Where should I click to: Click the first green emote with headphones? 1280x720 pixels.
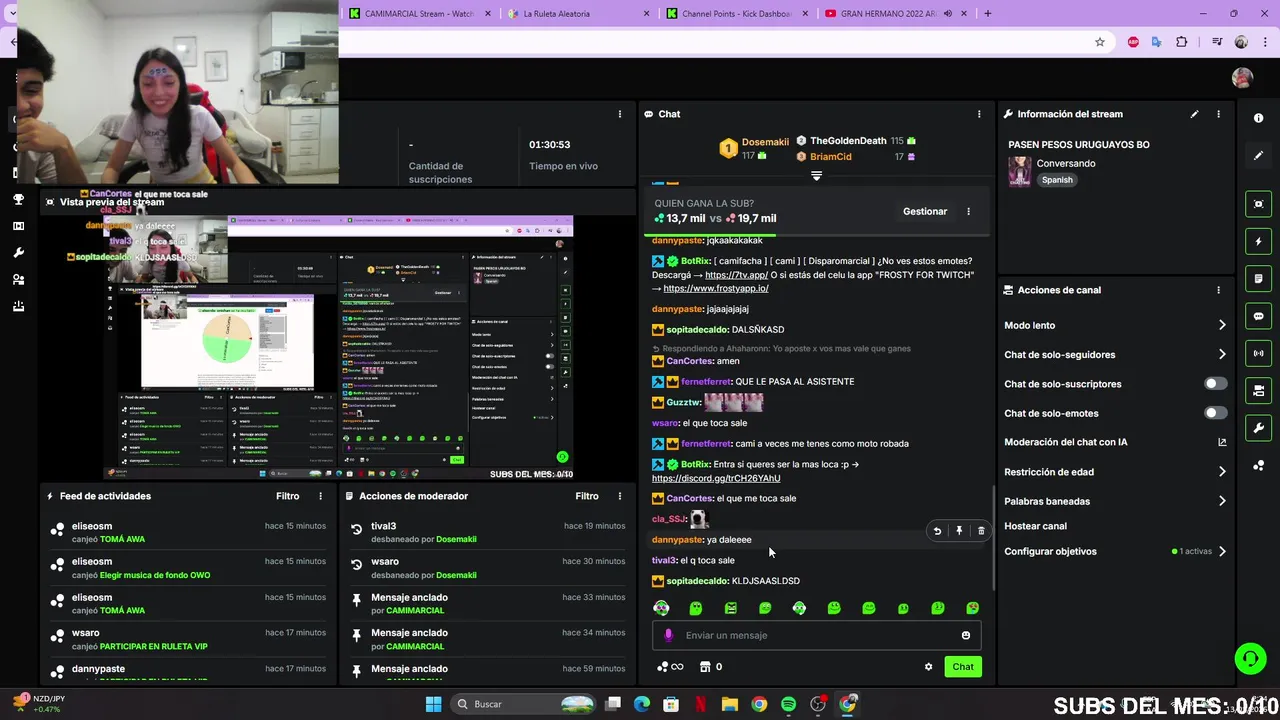661,608
